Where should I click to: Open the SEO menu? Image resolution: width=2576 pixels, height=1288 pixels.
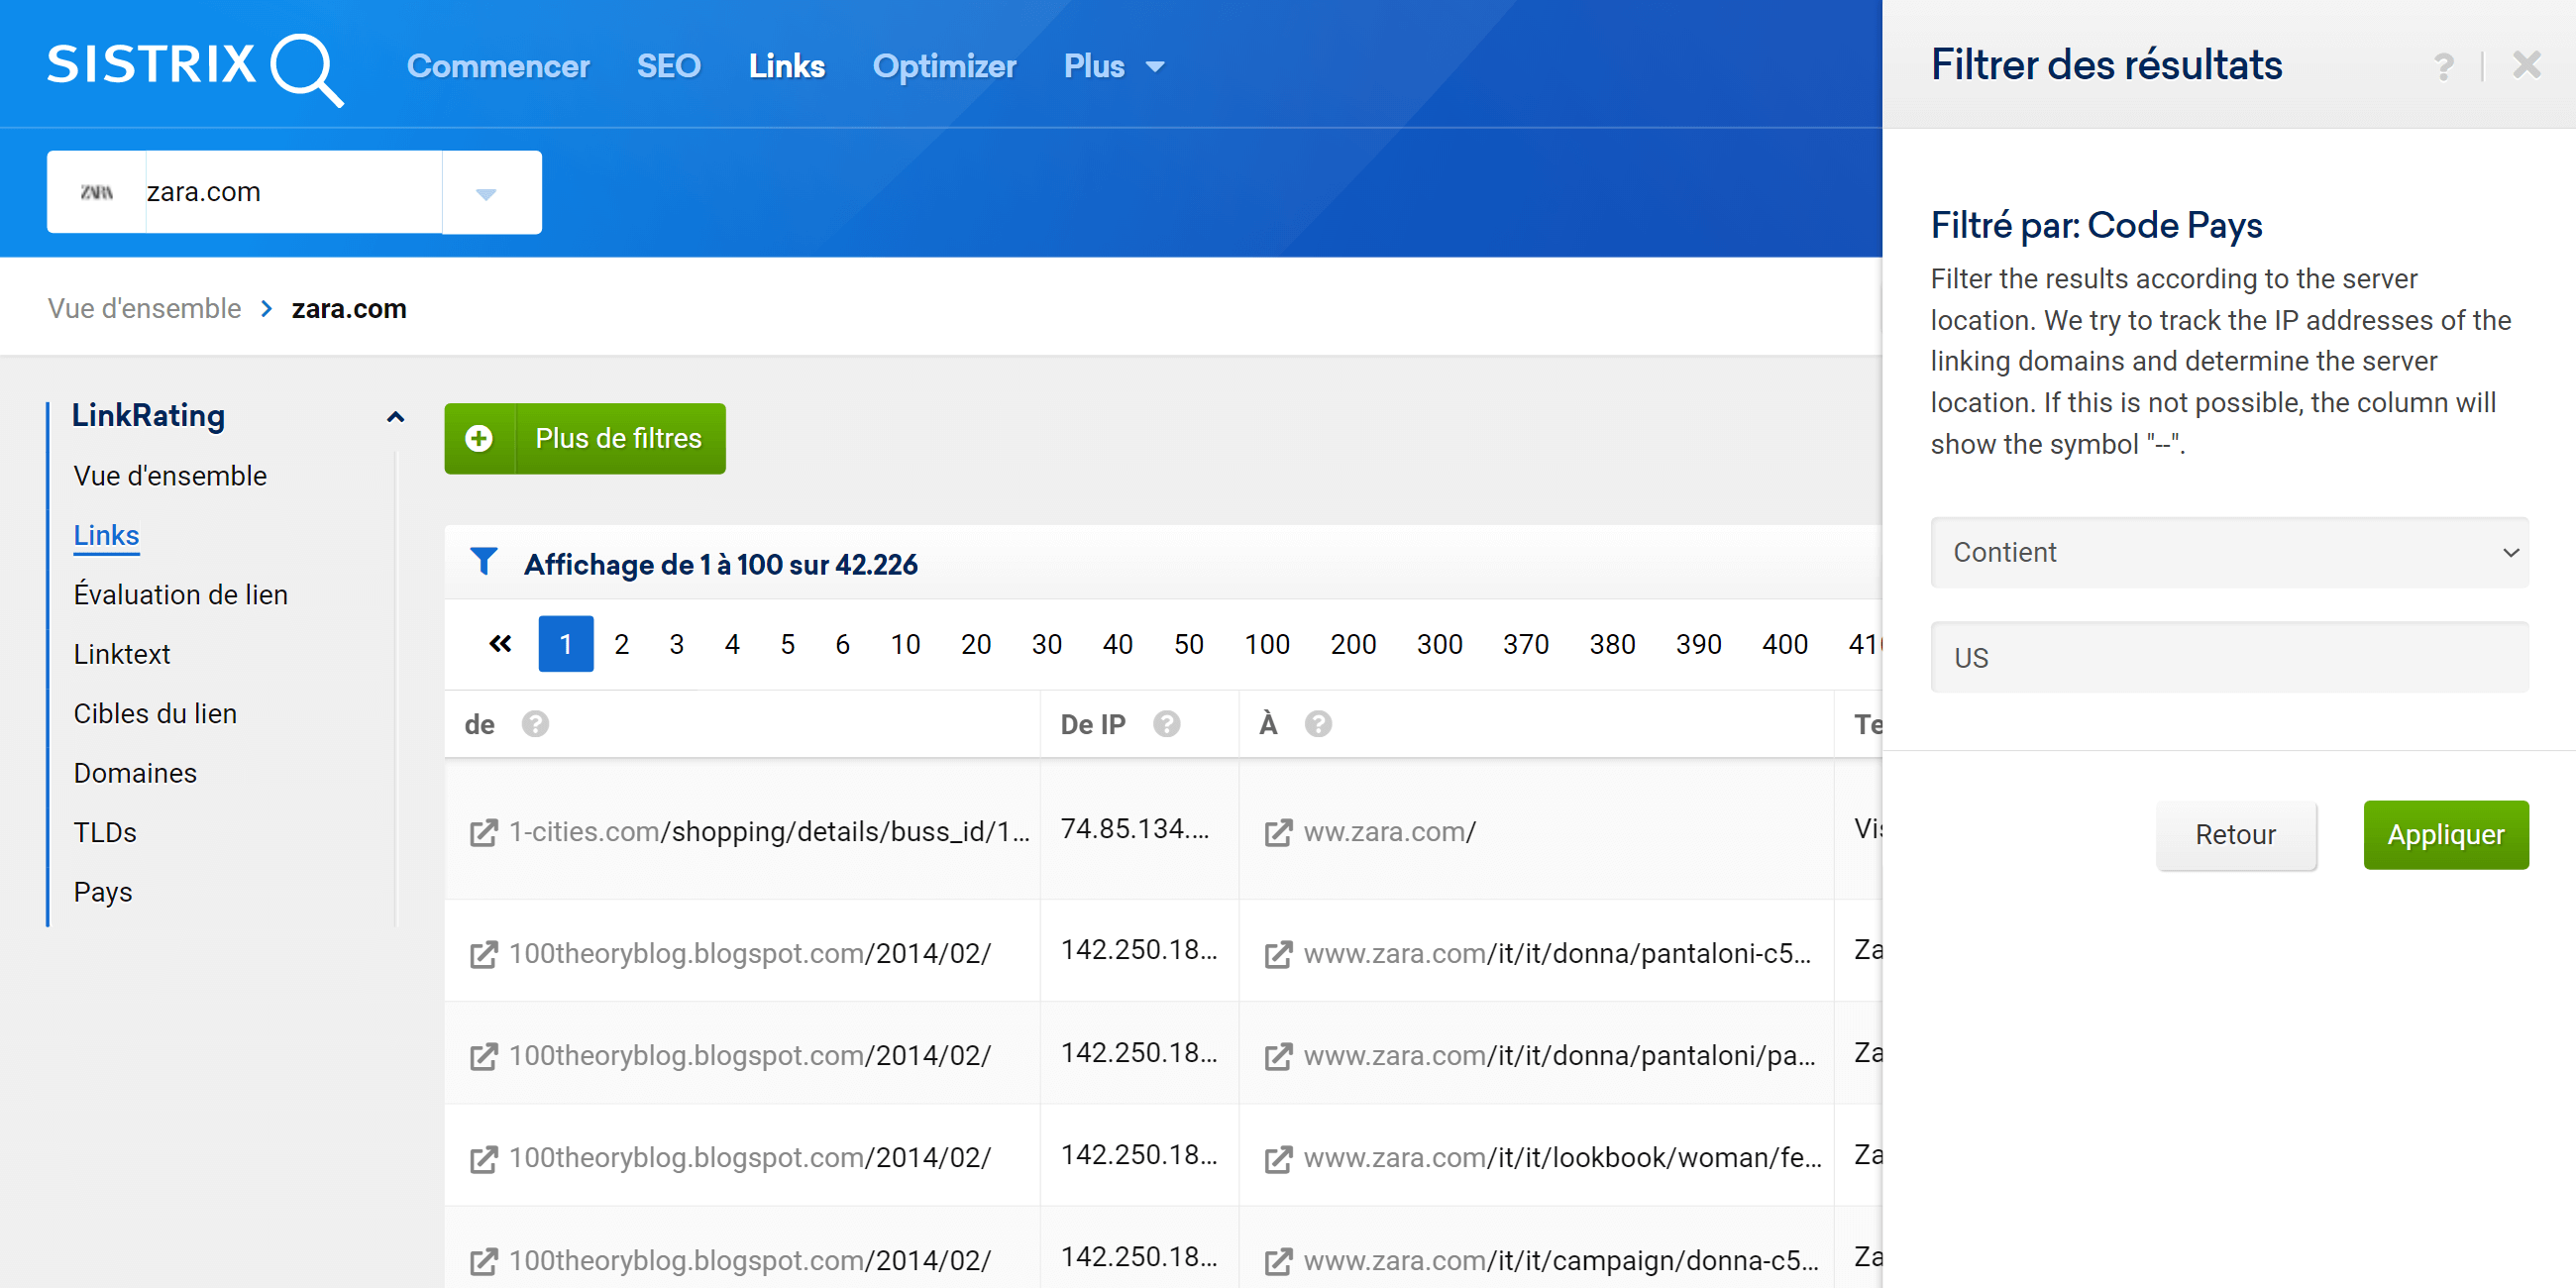[x=669, y=66]
